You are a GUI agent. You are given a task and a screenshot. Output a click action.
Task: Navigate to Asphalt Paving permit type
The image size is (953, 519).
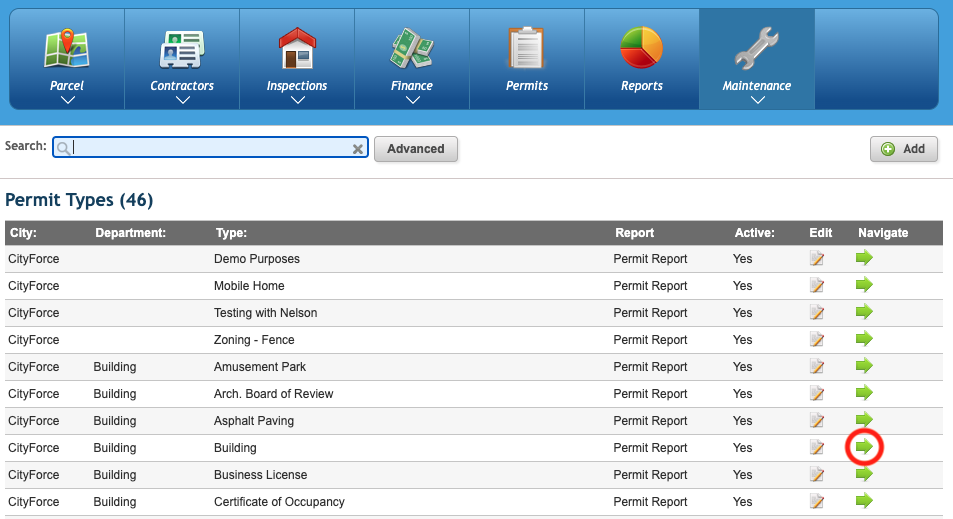point(864,419)
